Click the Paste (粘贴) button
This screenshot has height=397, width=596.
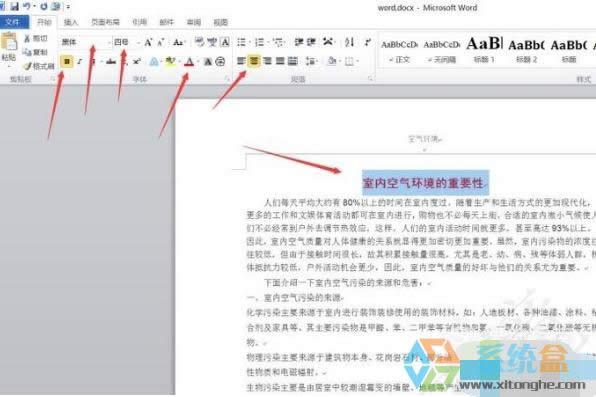coord(9,49)
